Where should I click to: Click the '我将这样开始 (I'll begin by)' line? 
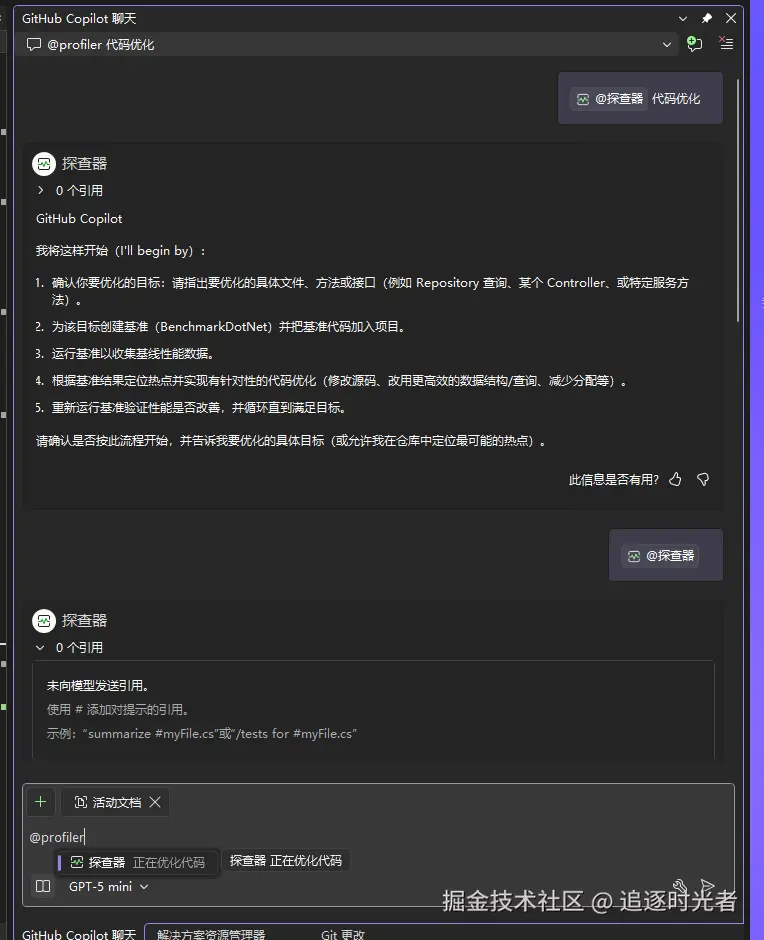coord(120,251)
